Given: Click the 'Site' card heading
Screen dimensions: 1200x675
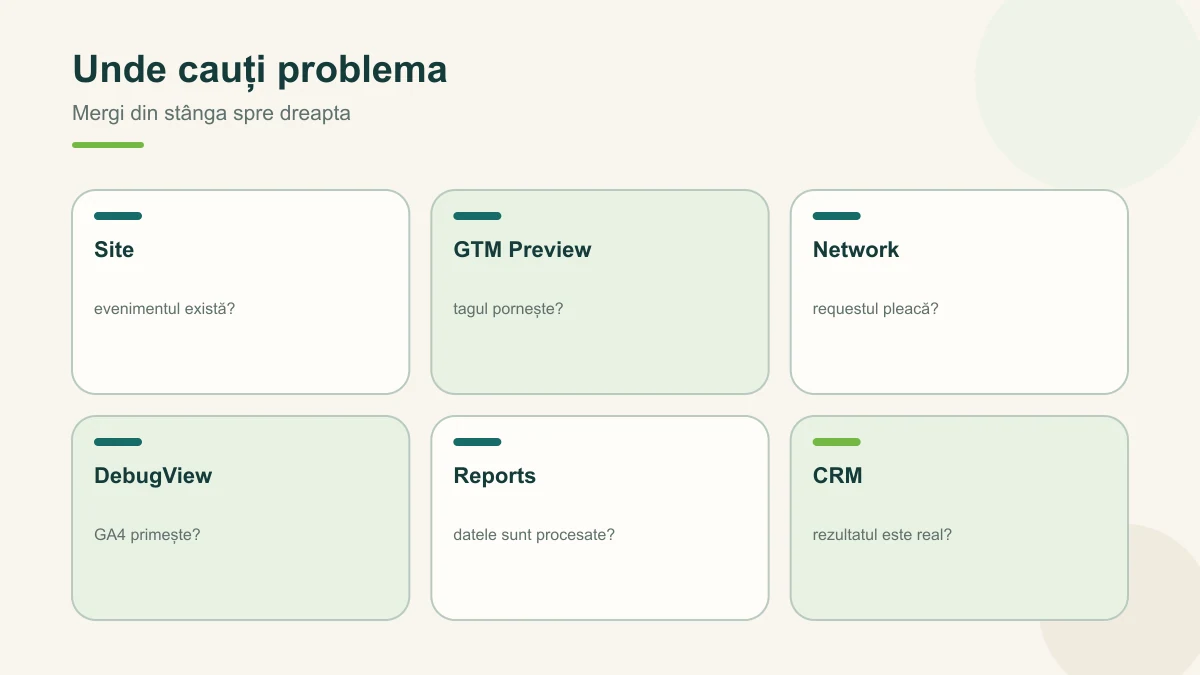Looking at the screenshot, I should click(x=114, y=250).
